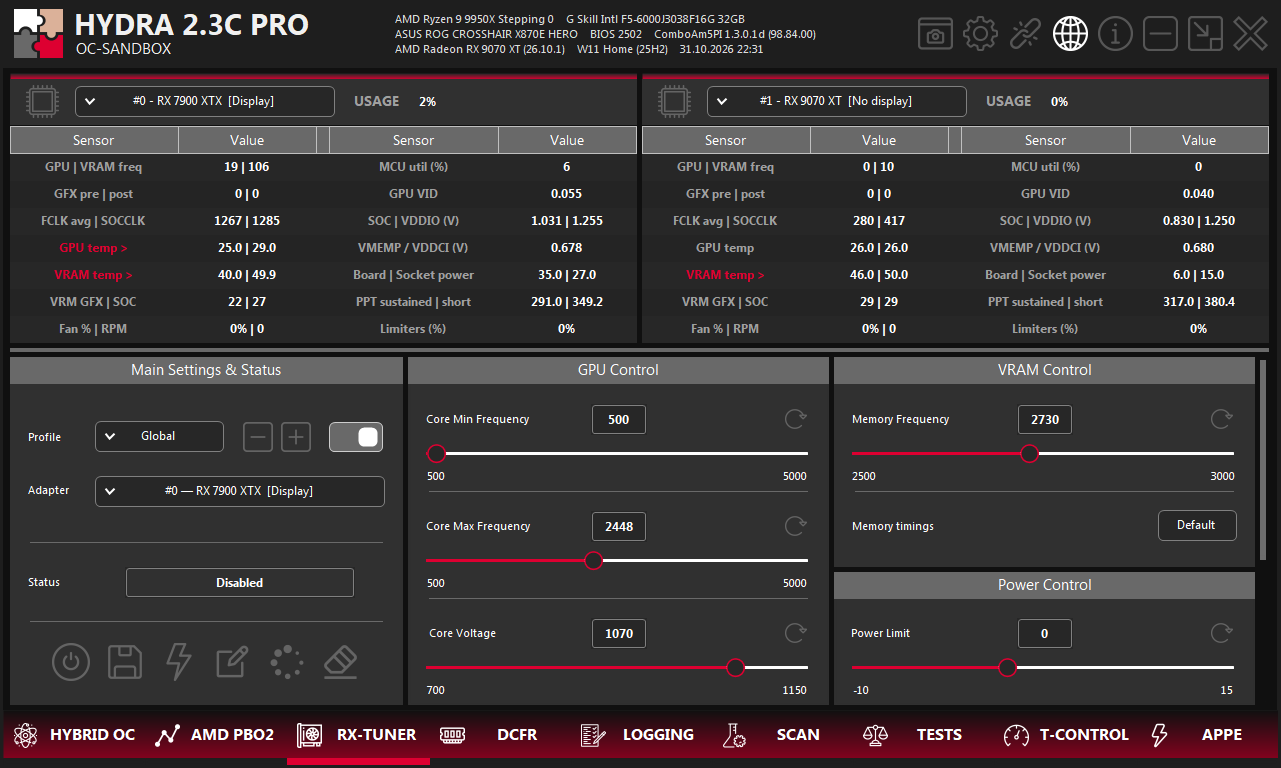Toggle the switch next to the Profile dropdown
The width and height of the screenshot is (1281, 768).
[x=356, y=437]
